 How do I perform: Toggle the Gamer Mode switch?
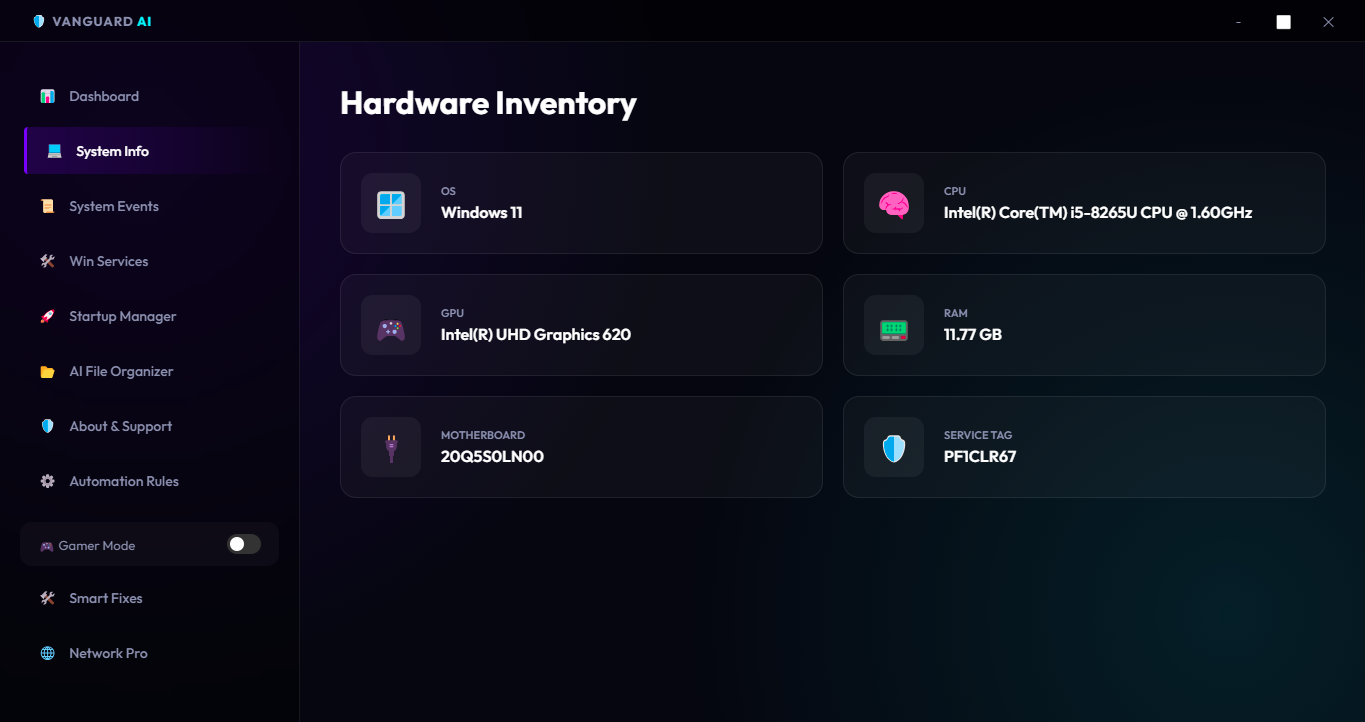pos(244,544)
